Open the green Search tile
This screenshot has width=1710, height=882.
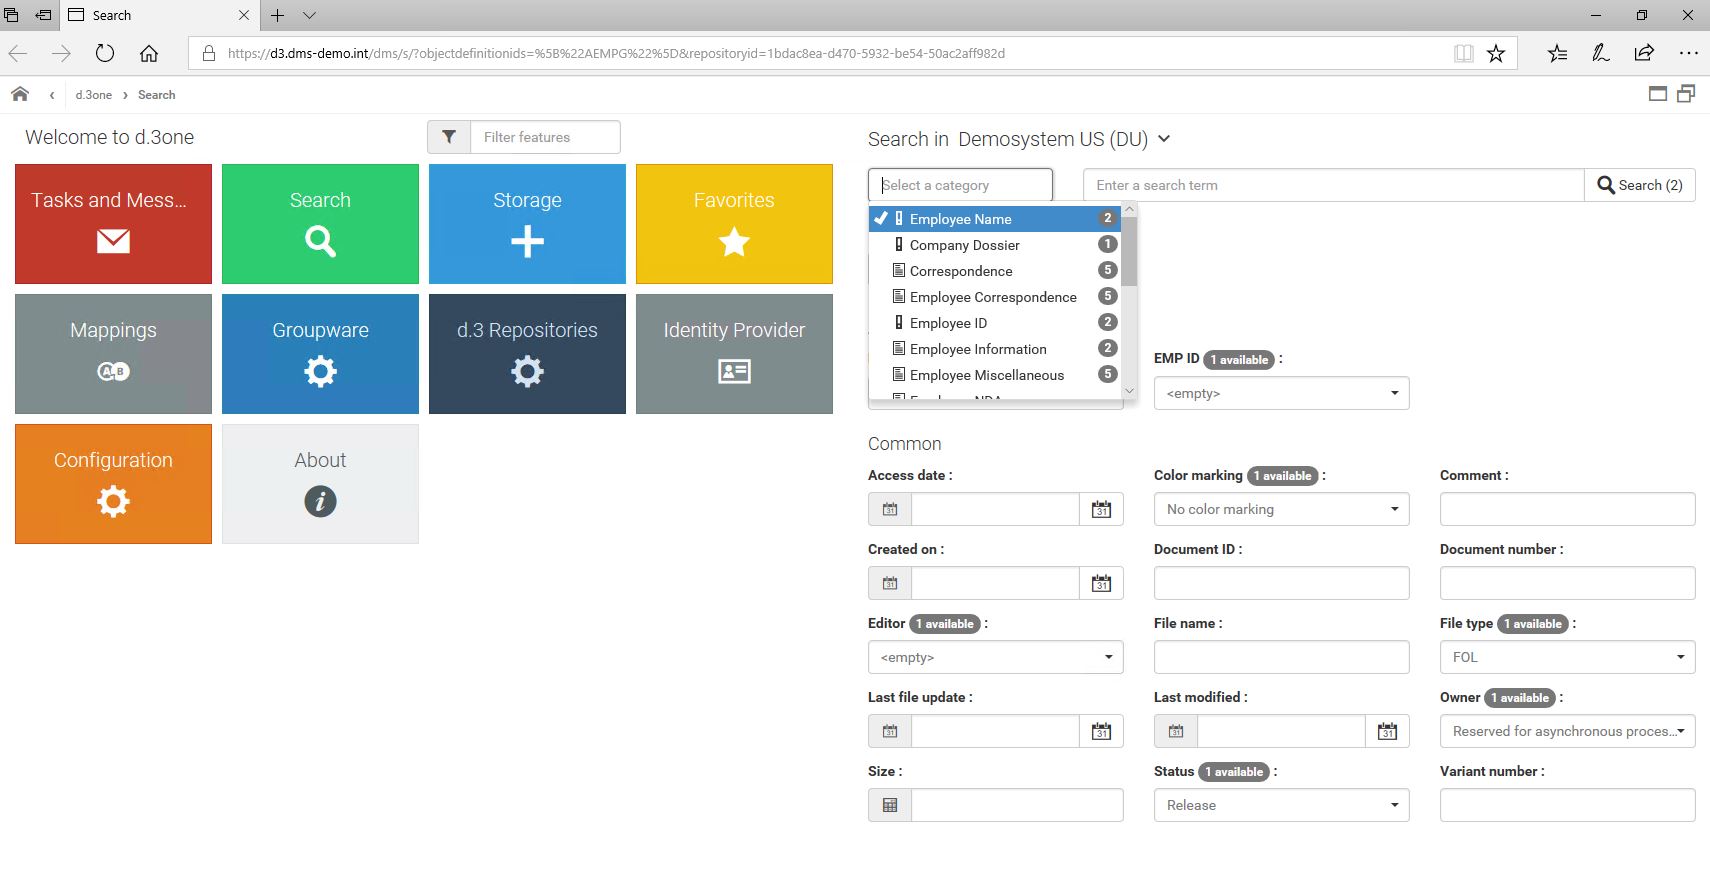[320, 224]
